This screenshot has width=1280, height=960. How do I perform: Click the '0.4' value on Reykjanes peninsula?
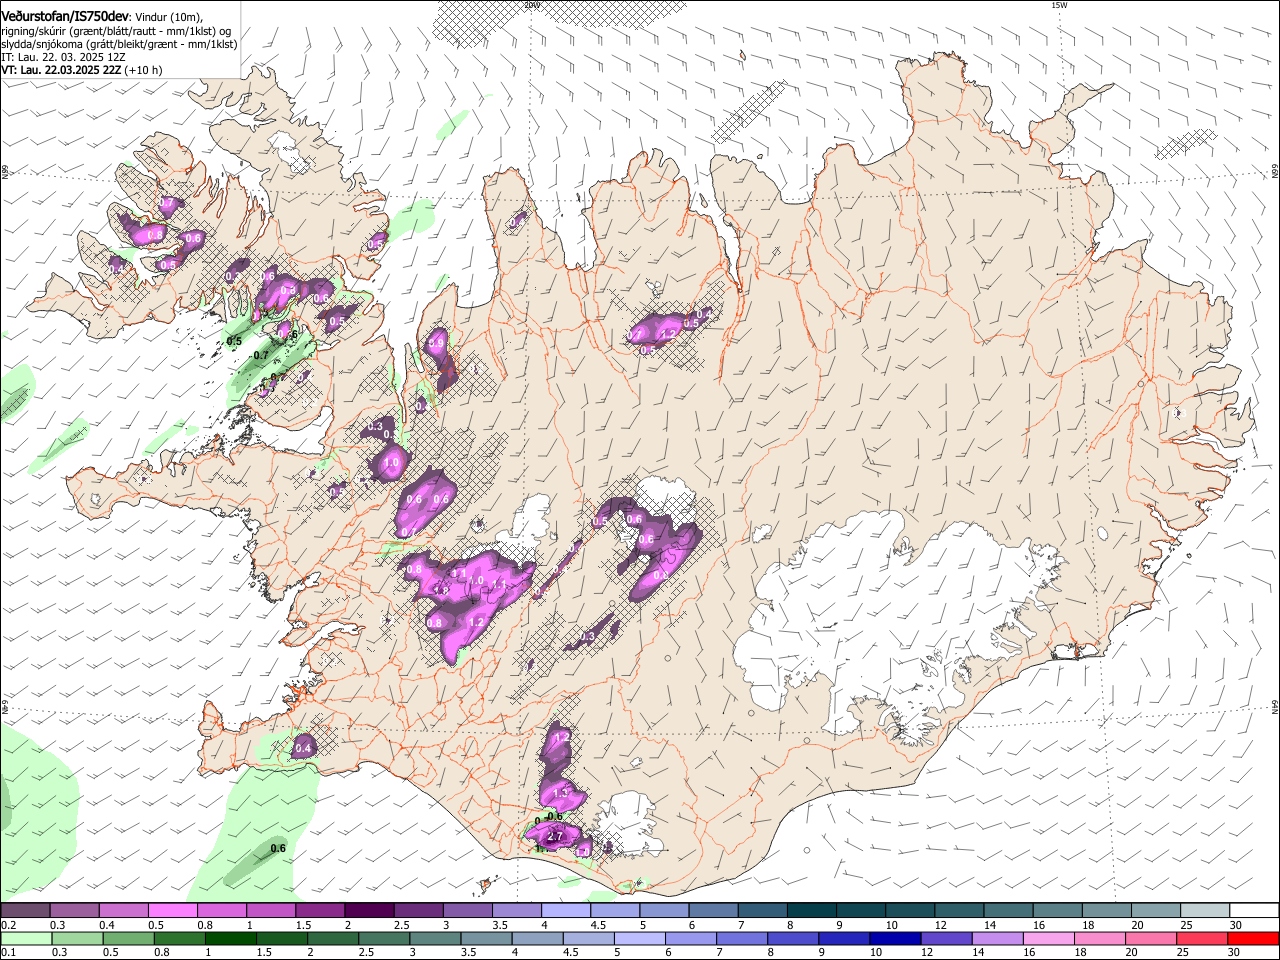(x=303, y=748)
